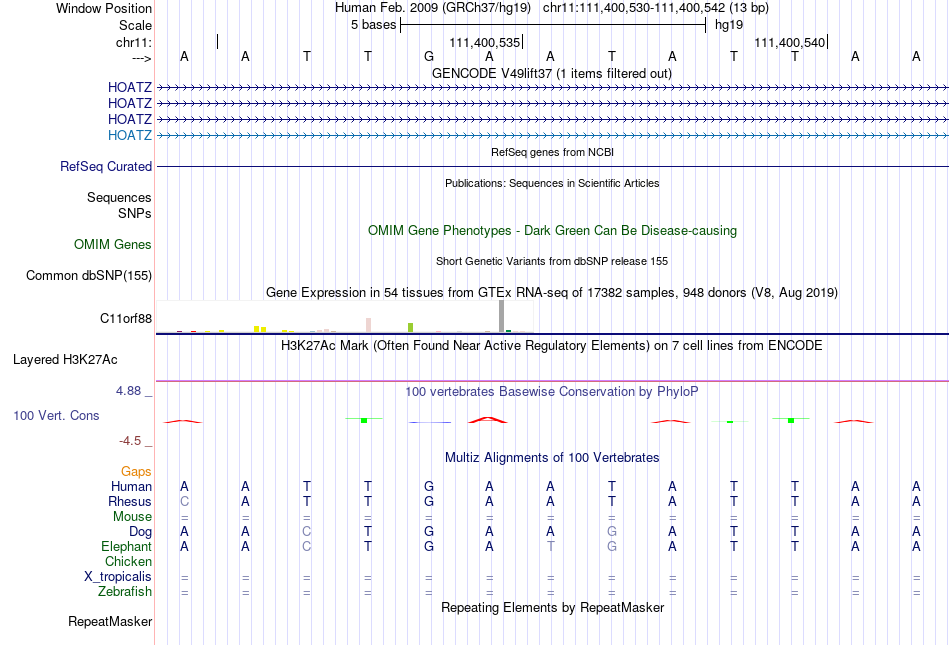Click the Rhesus species label

pos(130,501)
